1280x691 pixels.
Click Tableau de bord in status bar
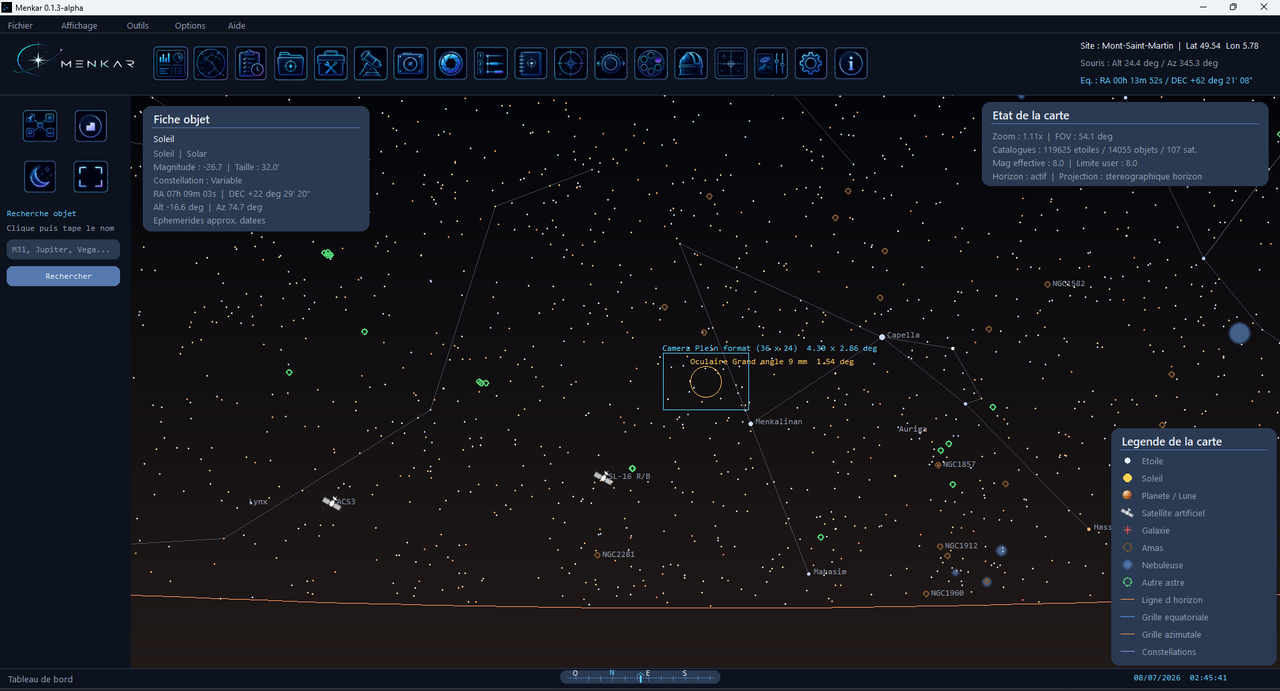40,679
